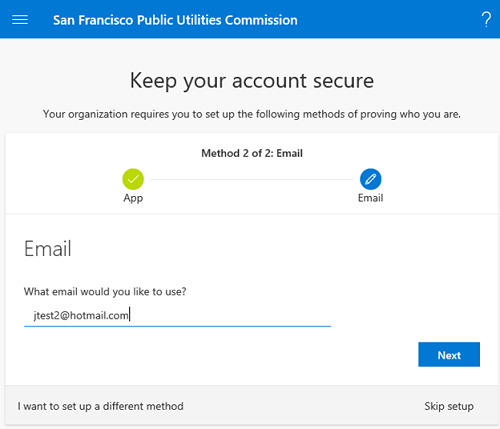Click the progress line connecting App and Email steps
Image resolution: width=500 pixels, height=429 pixels.
[252, 179]
